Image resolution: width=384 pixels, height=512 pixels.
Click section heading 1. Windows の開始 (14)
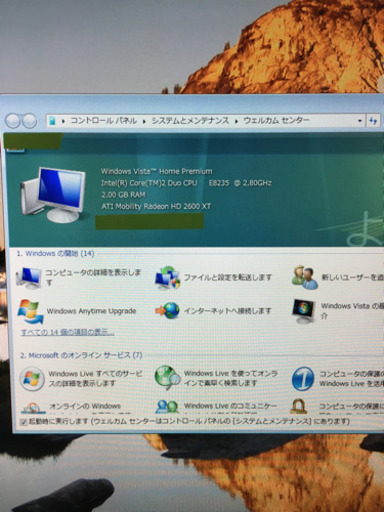[55, 254]
